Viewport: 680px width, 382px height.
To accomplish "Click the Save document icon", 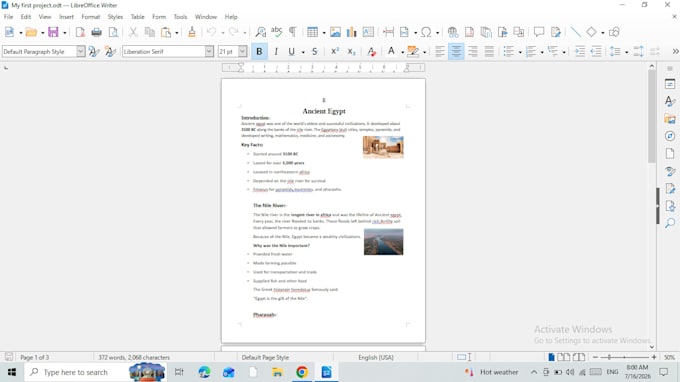I will coord(53,32).
